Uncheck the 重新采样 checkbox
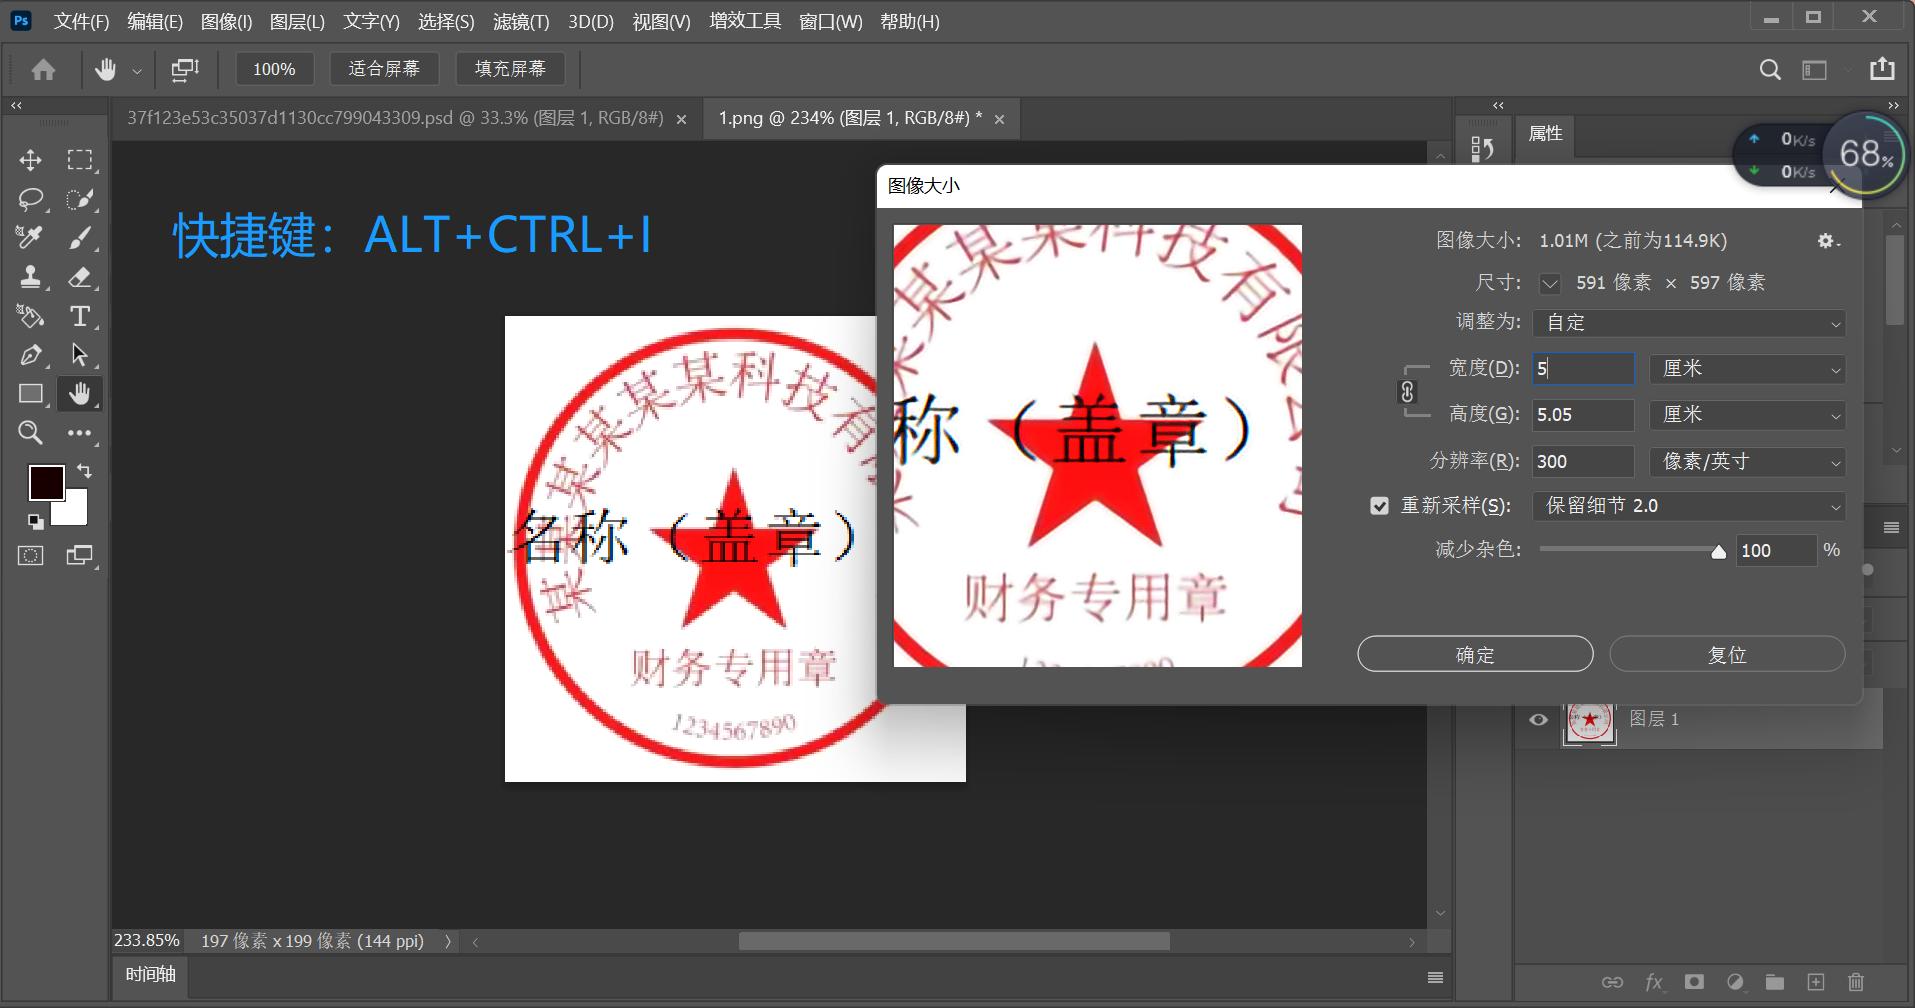The height and width of the screenshot is (1008, 1915). click(1380, 505)
